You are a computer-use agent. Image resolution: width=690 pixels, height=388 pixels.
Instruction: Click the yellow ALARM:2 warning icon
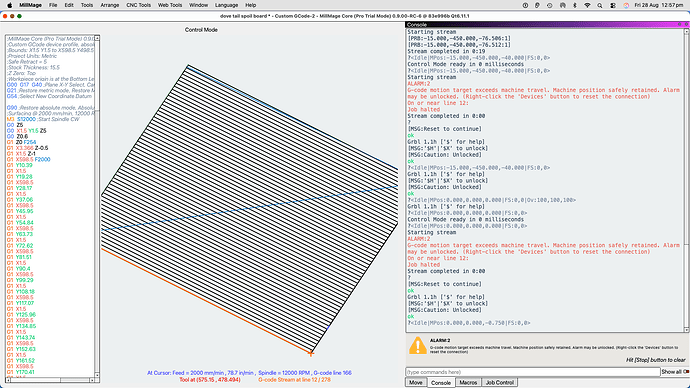point(417,346)
